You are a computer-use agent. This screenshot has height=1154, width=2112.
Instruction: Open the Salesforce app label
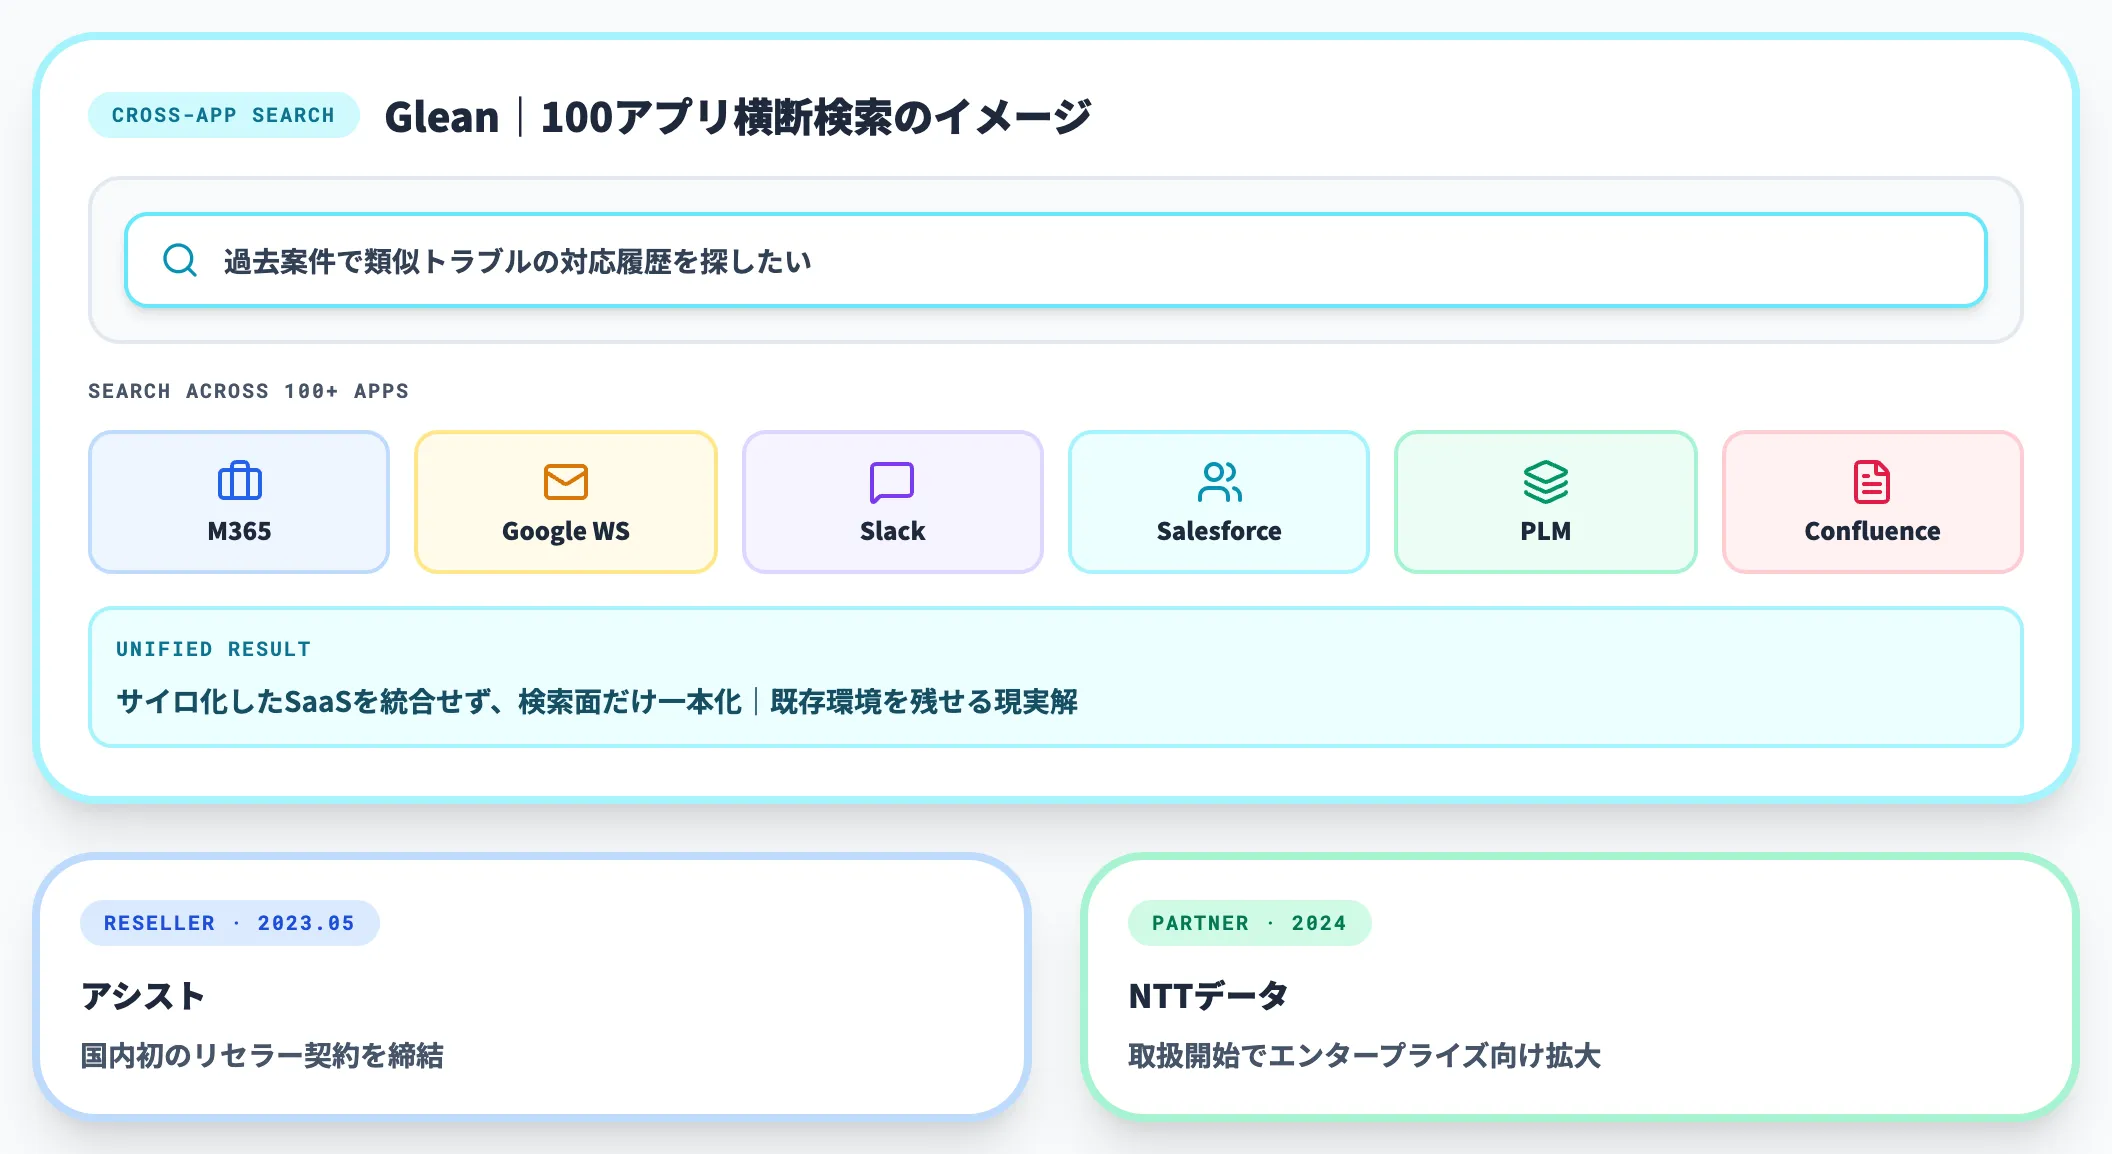coord(1219,531)
